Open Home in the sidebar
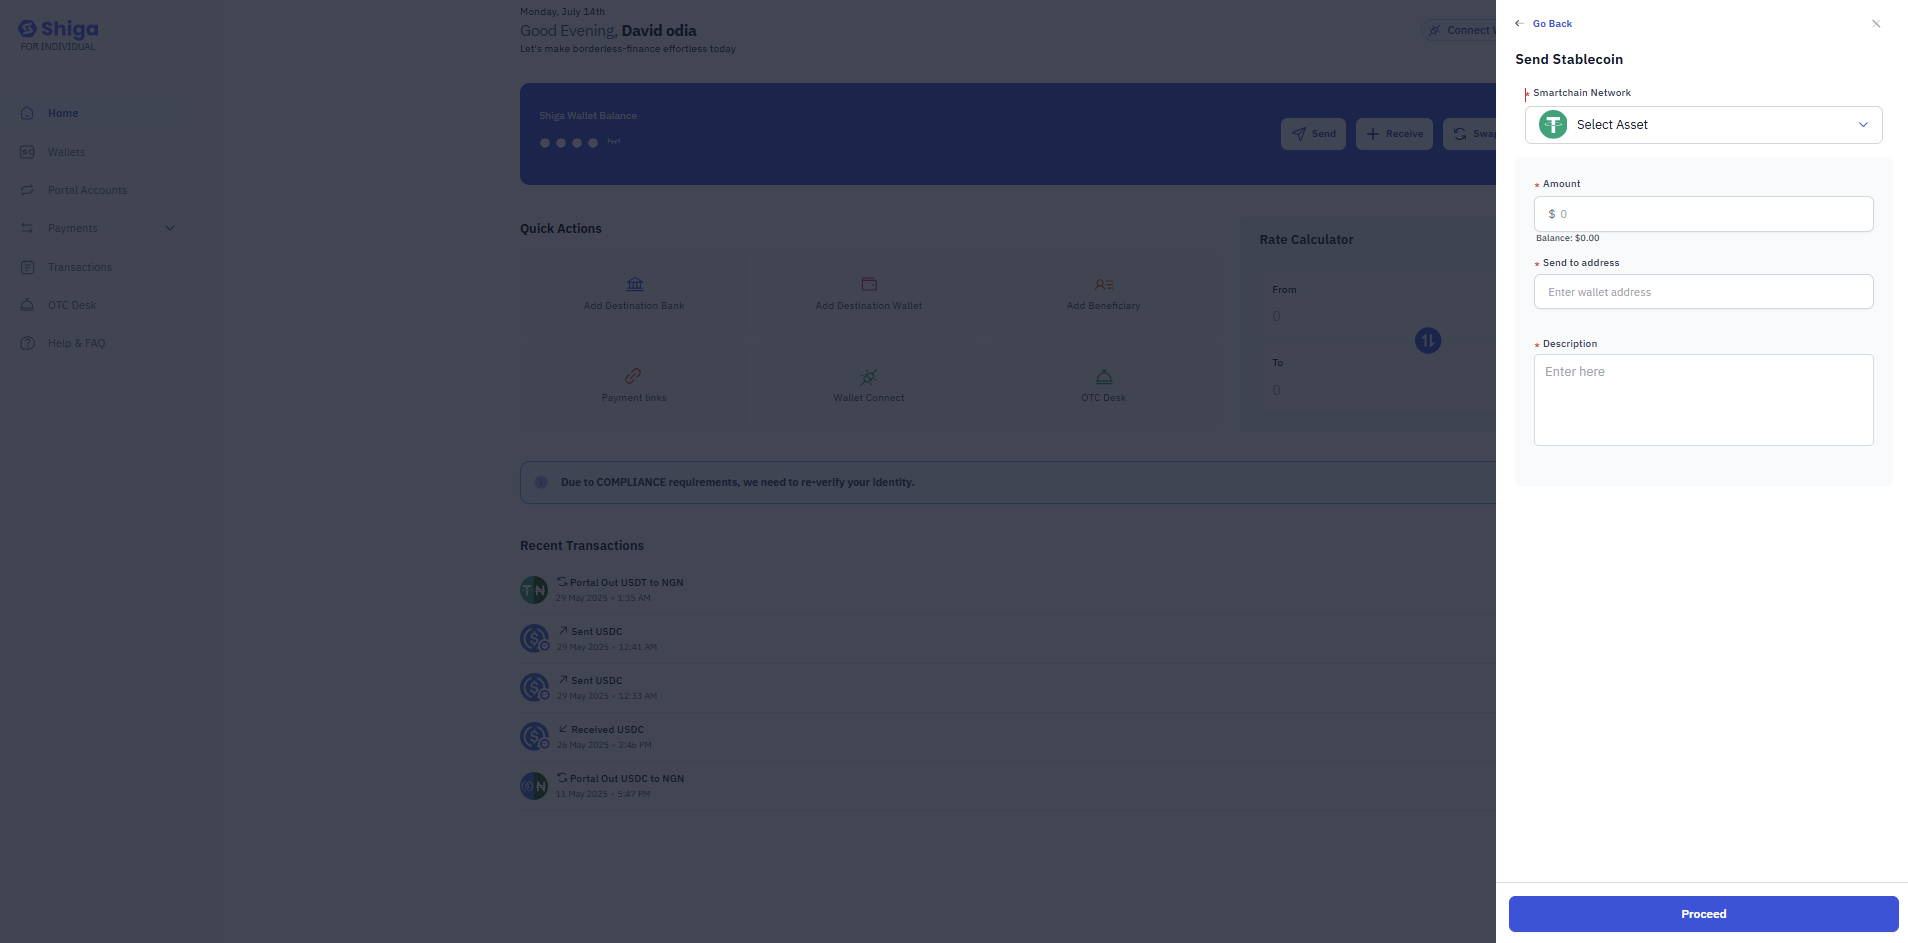Screen dimensions: 1908x943 point(63,113)
